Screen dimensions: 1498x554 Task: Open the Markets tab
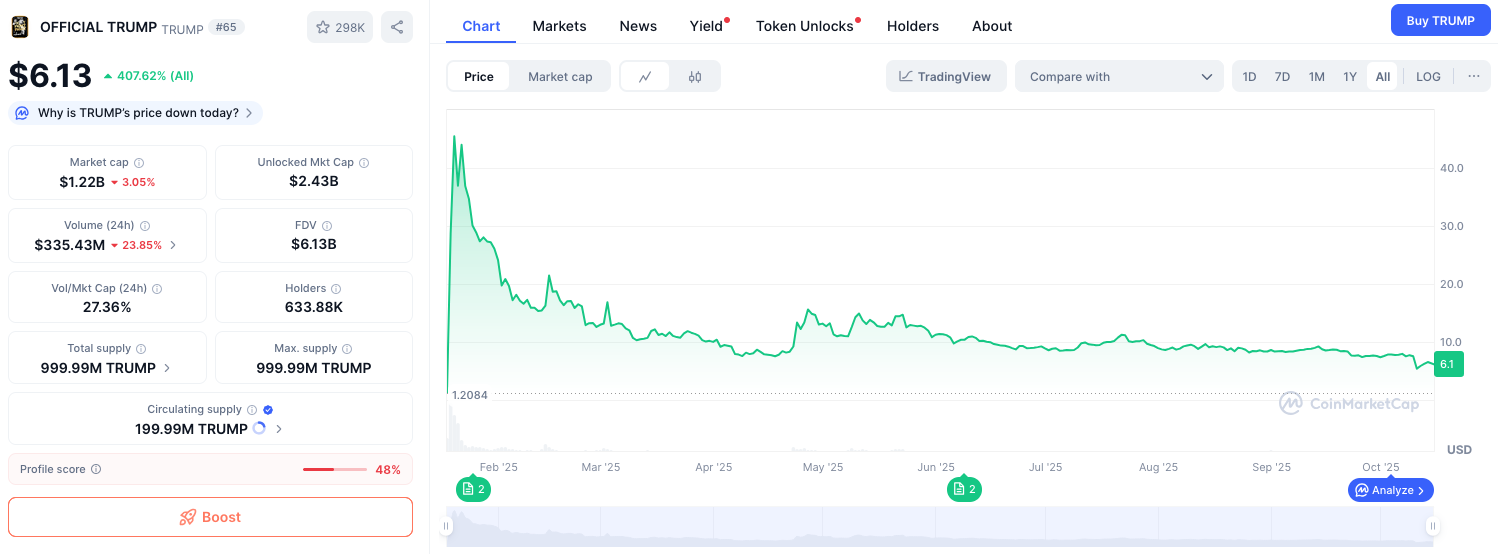point(559,26)
